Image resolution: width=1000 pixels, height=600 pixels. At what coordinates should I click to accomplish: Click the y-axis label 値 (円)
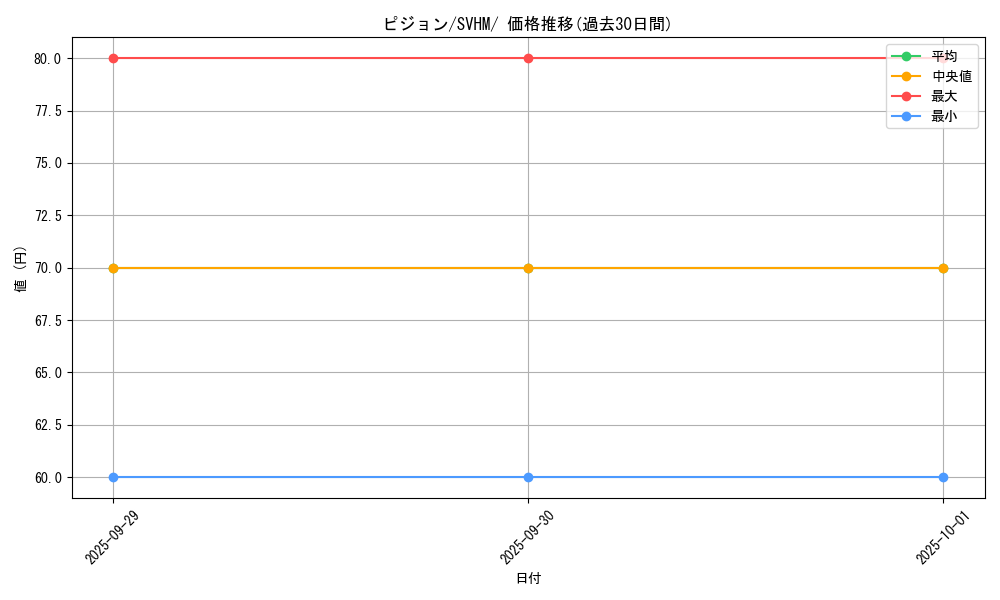coord(21,268)
